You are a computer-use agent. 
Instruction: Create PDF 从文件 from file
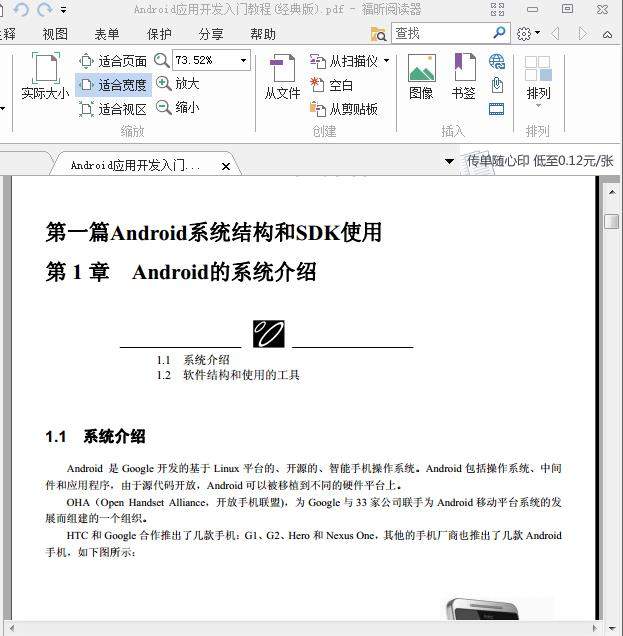point(283,77)
